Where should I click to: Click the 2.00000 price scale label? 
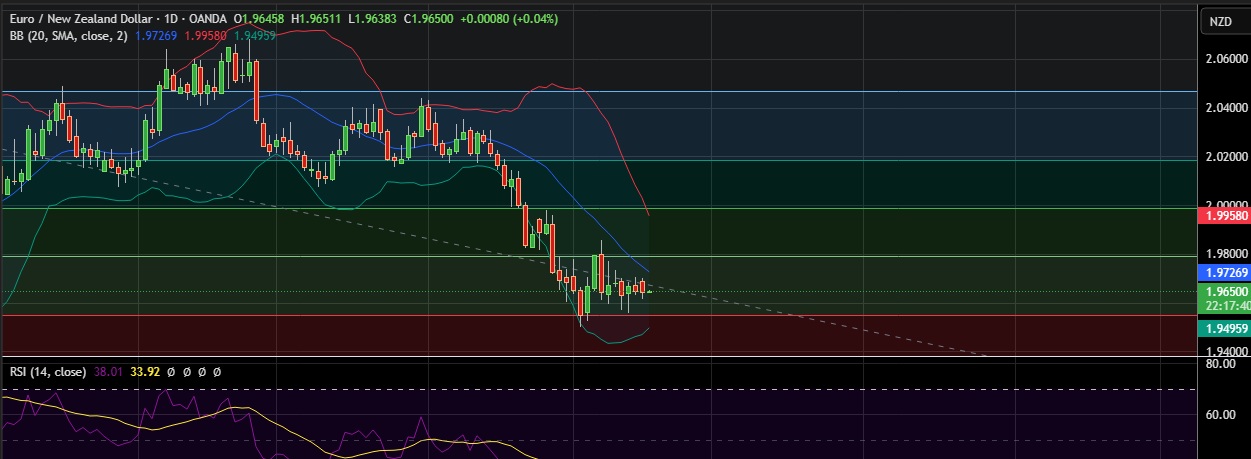point(1226,202)
